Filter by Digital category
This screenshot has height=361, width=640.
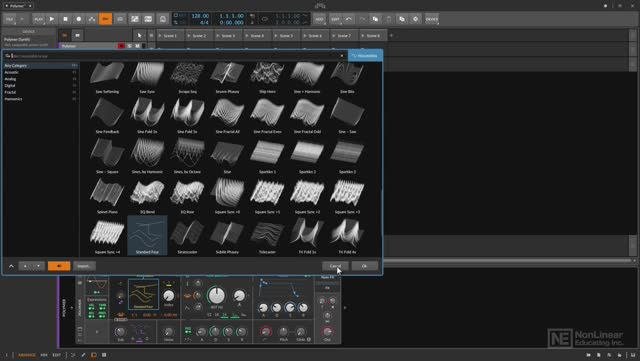[x=41, y=85]
